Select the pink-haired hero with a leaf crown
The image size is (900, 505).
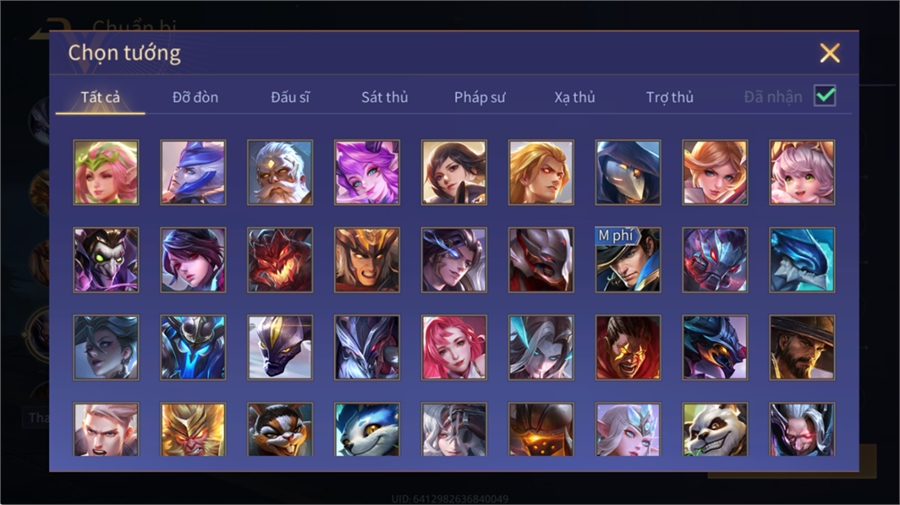106,172
